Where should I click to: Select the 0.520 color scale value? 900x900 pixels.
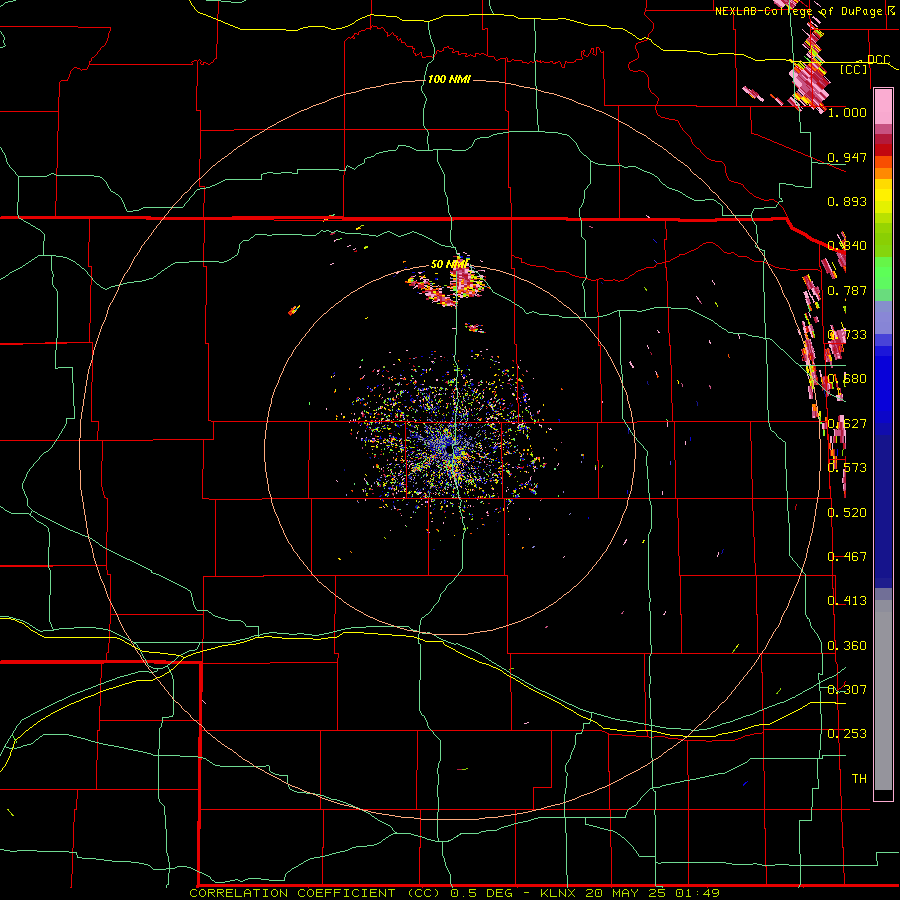pyautogui.click(x=847, y=512)
